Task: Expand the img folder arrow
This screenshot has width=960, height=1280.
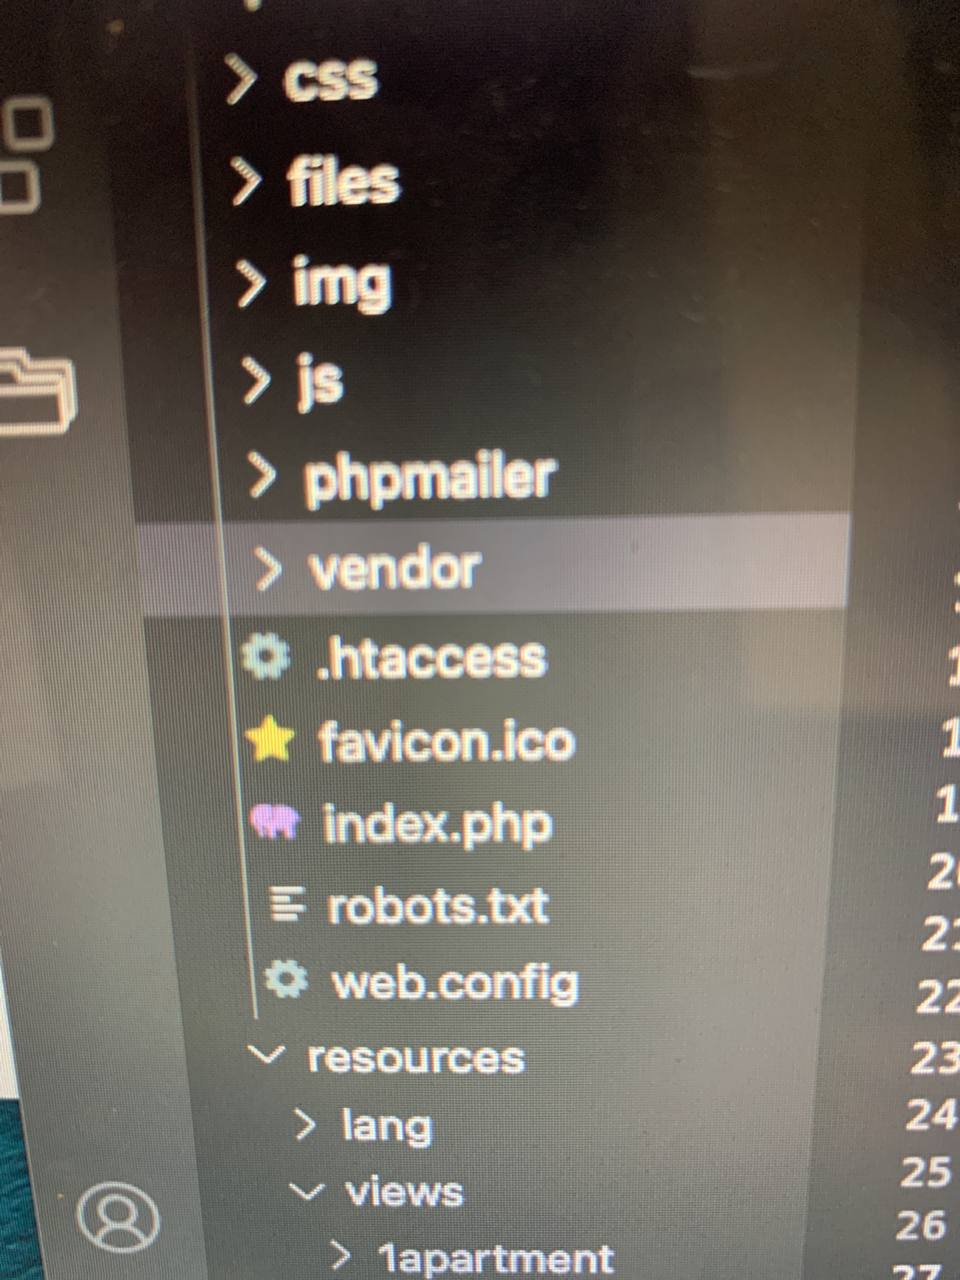Action: pyautogui.click(x=251, y=284)
